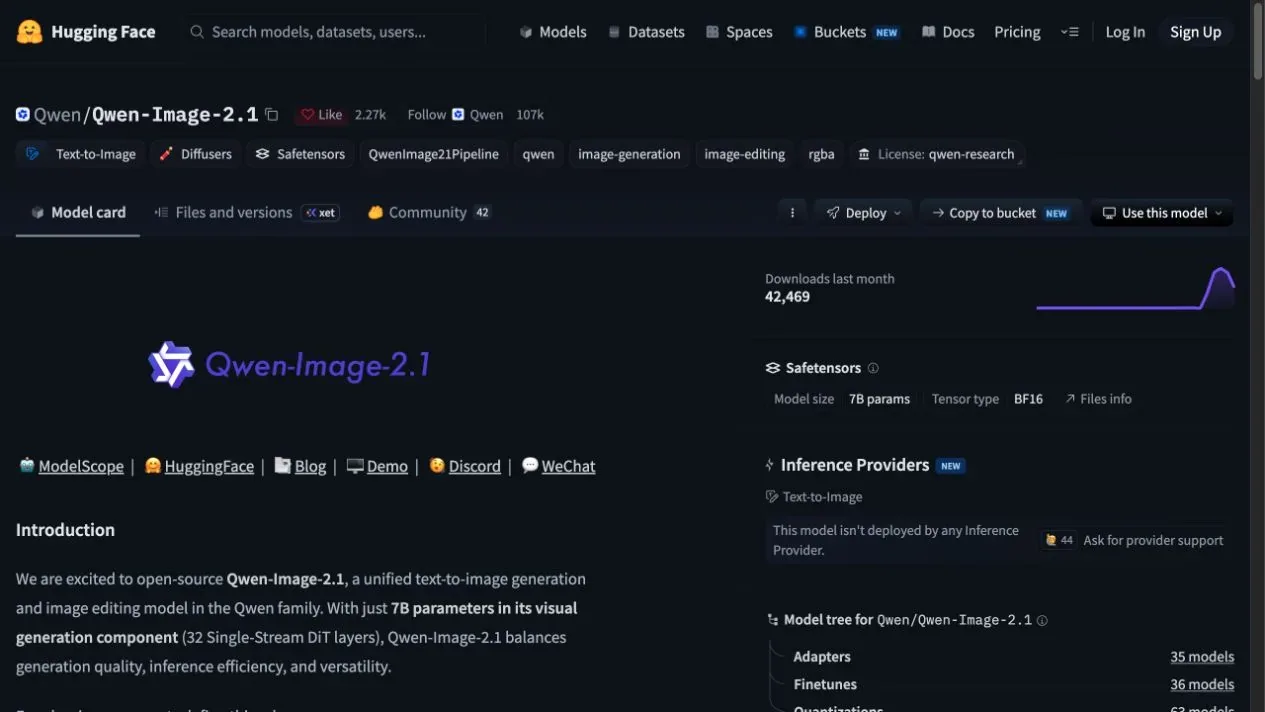Open the Files info link
1265x712 pixels.
(x=1098, y=399)
